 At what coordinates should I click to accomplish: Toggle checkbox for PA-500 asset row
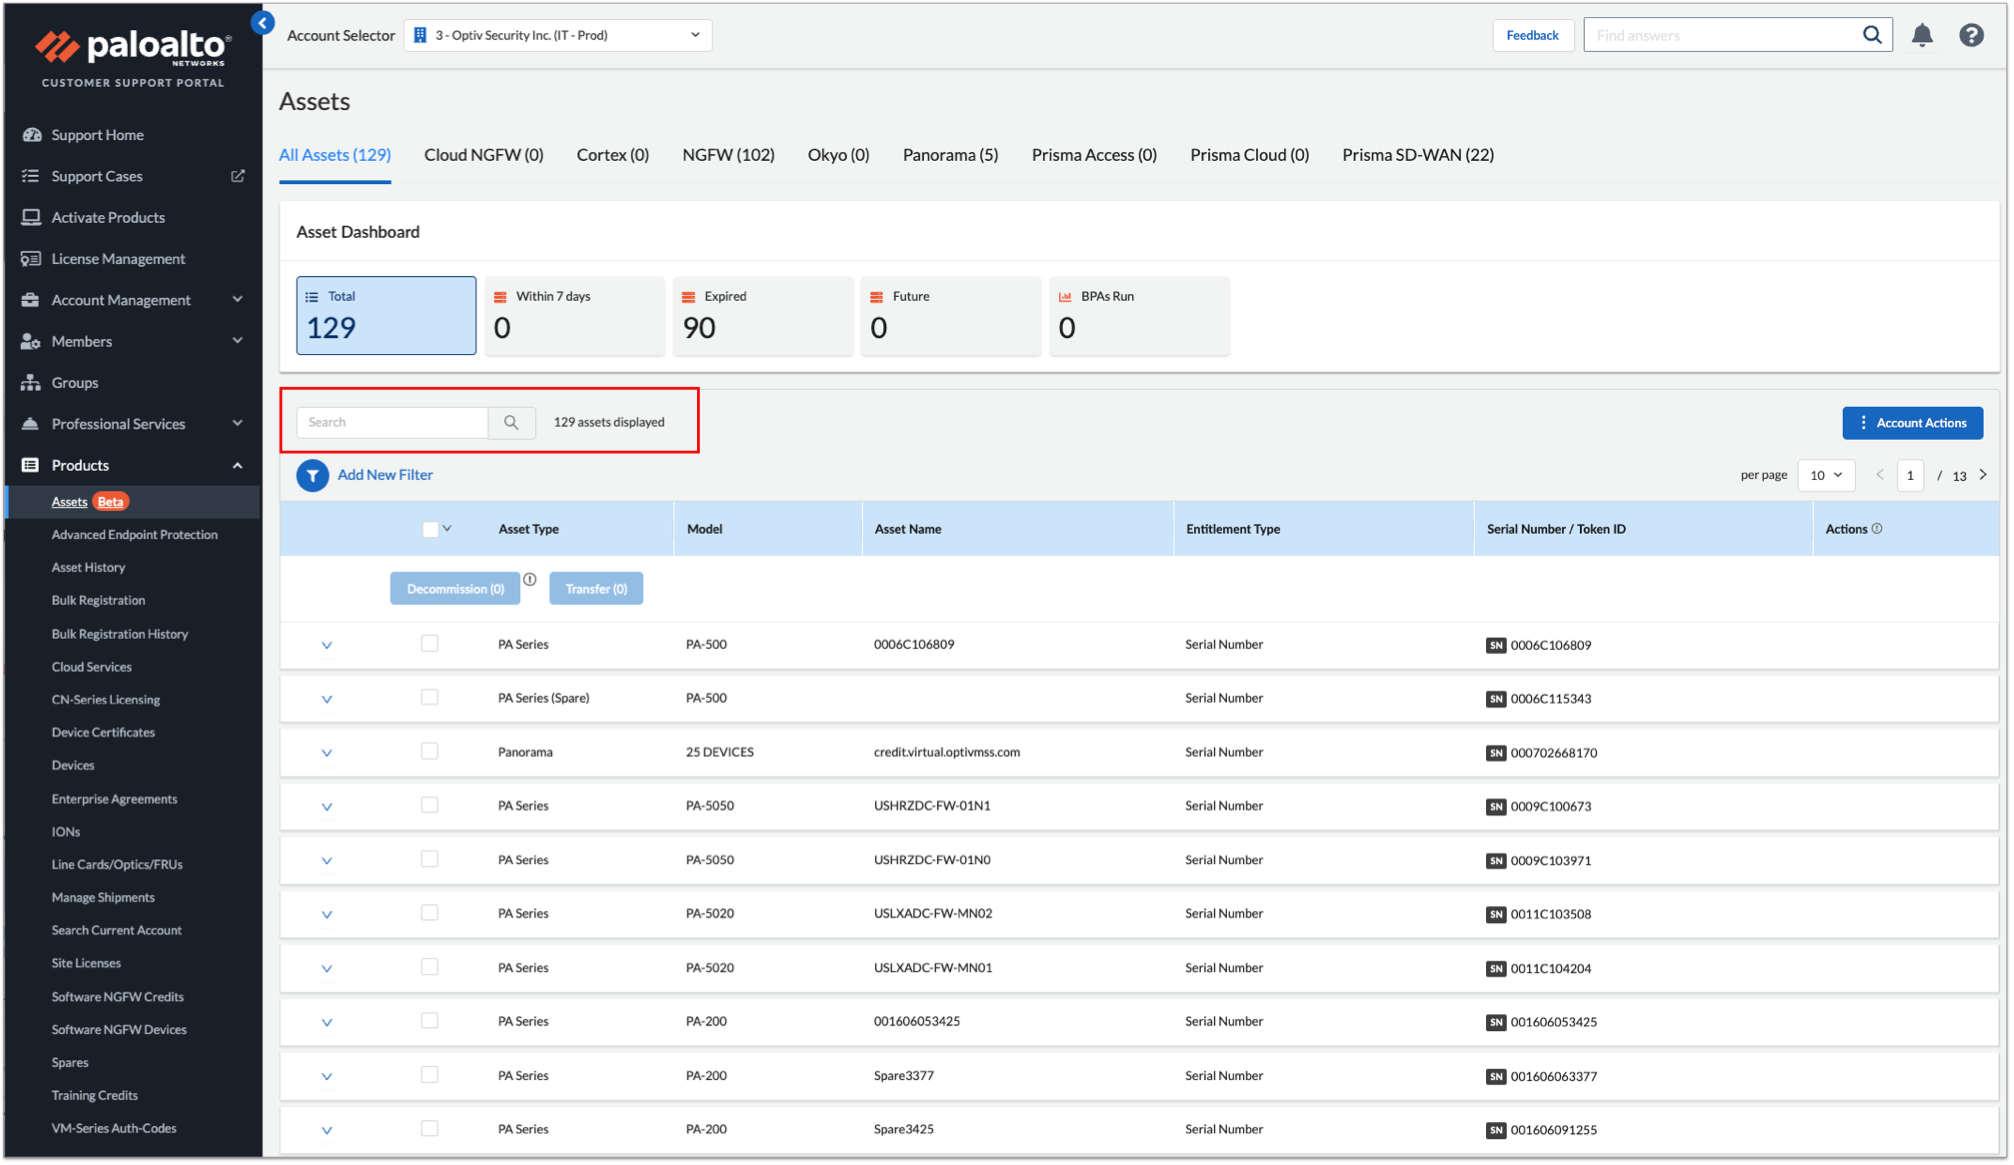pyautogui.click(x=431, y=642)
